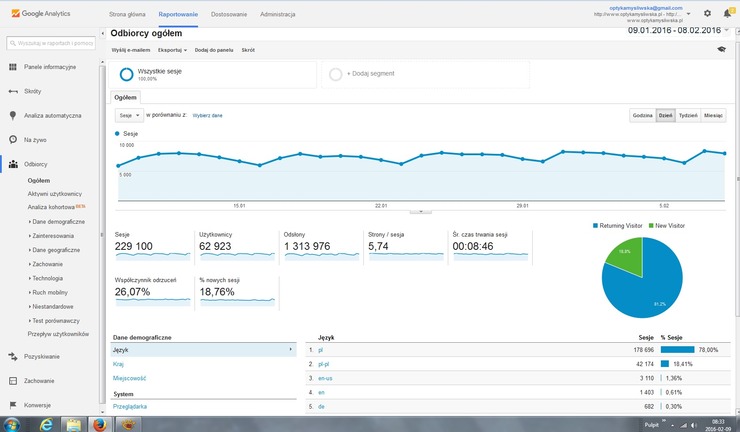Open the file explorer taskbar icon
This screenshot has width=740, height=432.
(x=73, y=424)
